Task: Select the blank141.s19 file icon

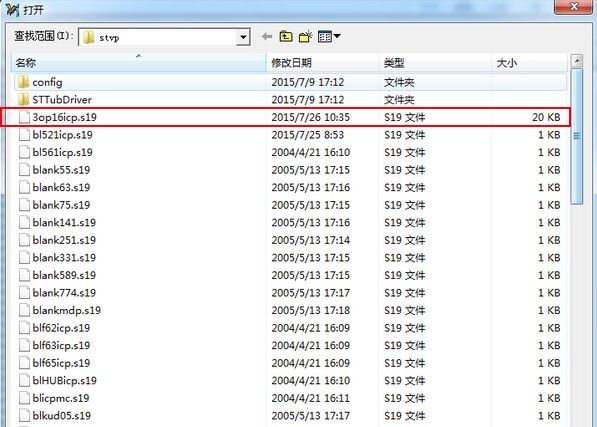Action: click(x=24, y=222)
